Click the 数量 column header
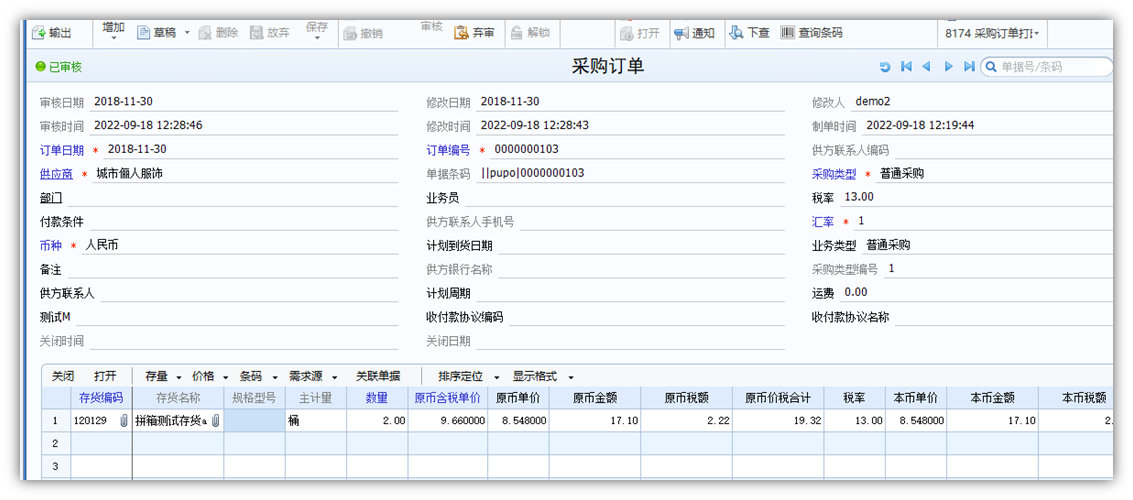 pyautogui.click(x=376, y=397)
